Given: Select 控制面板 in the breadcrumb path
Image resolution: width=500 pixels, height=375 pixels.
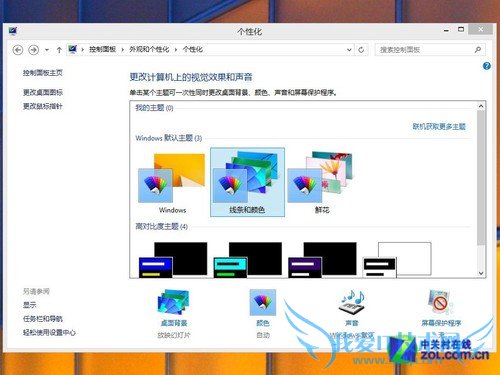Looking at the screenshot, I should pyautogui.click(x=102, y=49).
